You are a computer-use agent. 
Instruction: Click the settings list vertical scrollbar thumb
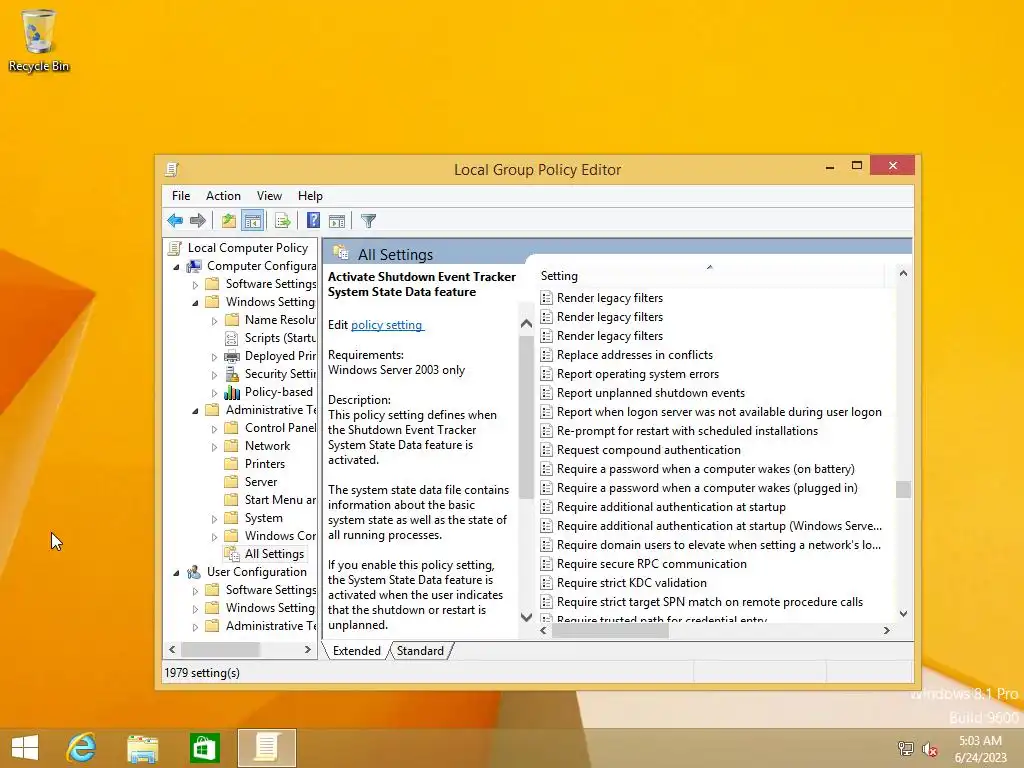point(903,489)
